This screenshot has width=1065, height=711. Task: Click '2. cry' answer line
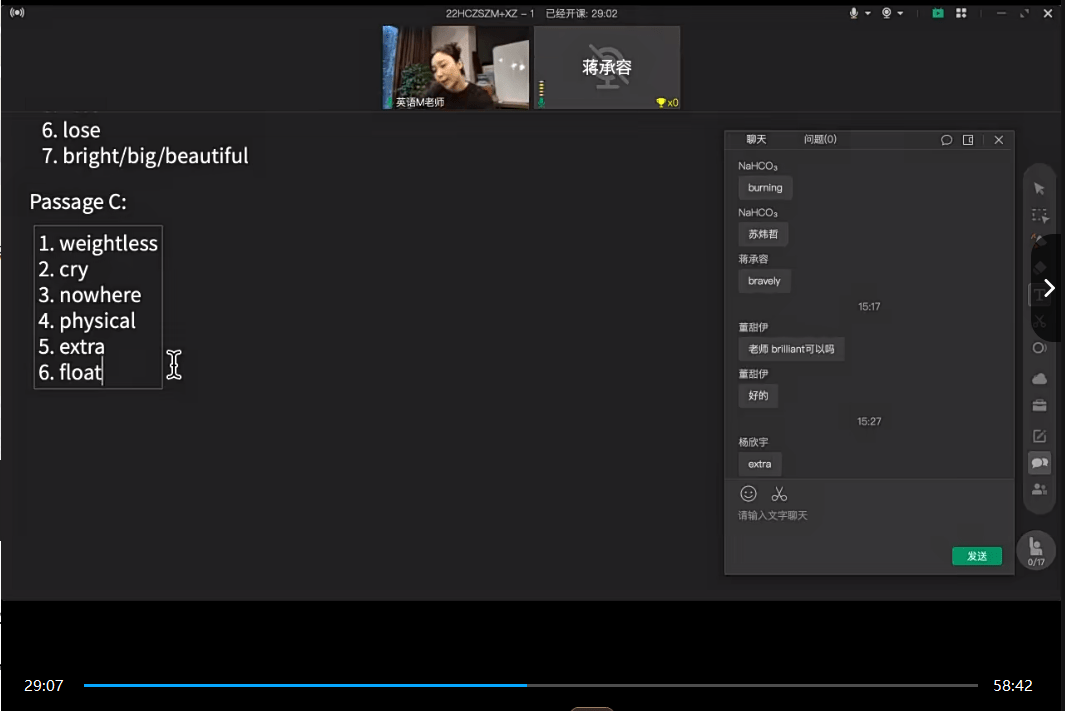pos(63,269)
